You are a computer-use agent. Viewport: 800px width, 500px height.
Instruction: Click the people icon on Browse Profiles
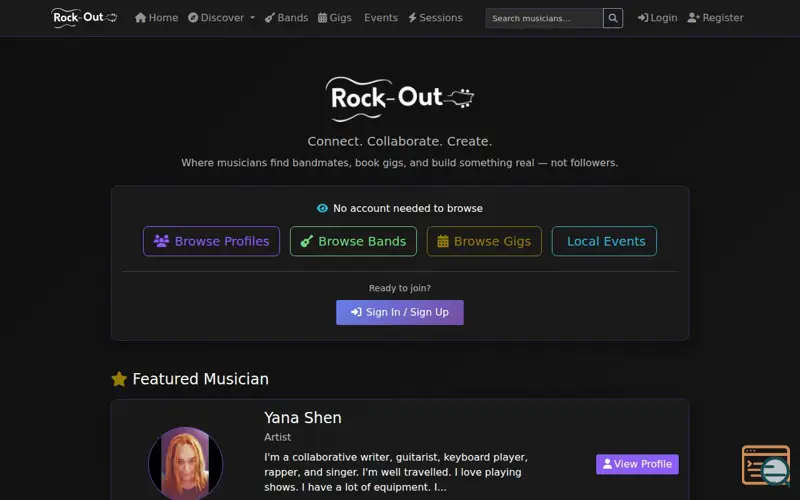click(x=161, y=241)
